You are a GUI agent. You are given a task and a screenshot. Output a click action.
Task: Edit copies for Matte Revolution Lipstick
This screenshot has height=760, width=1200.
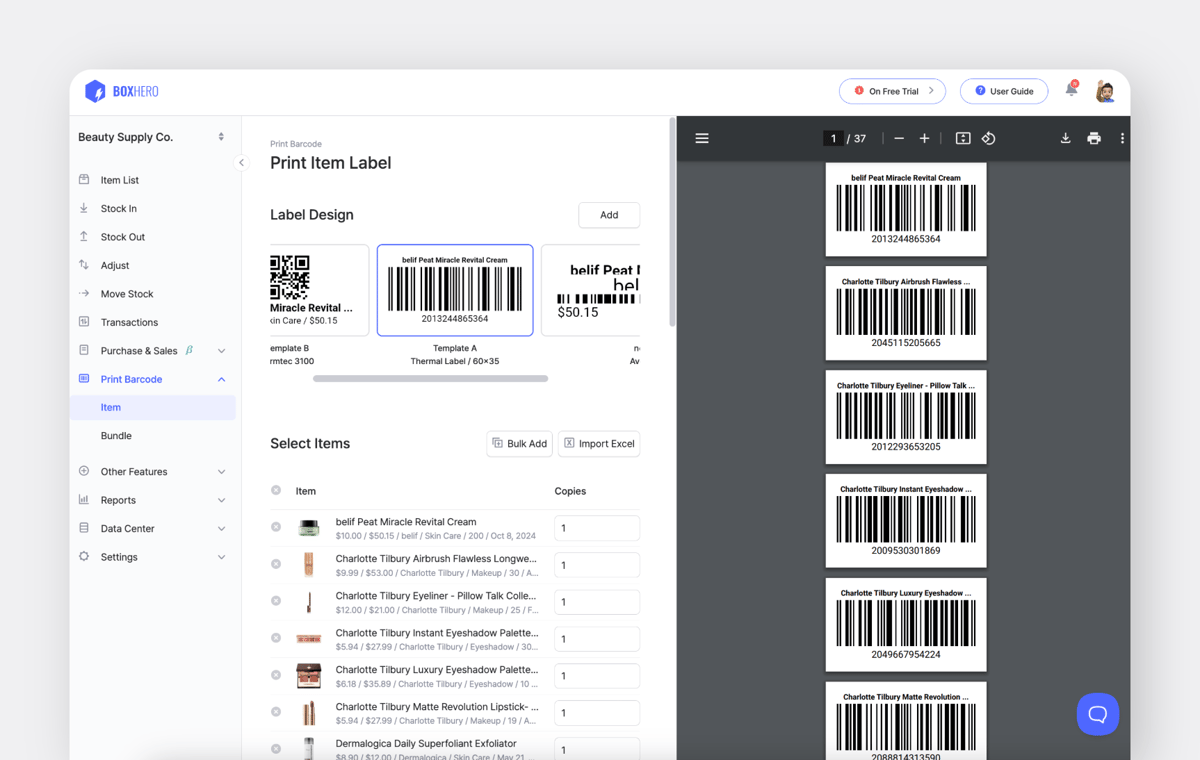[597, 713]
